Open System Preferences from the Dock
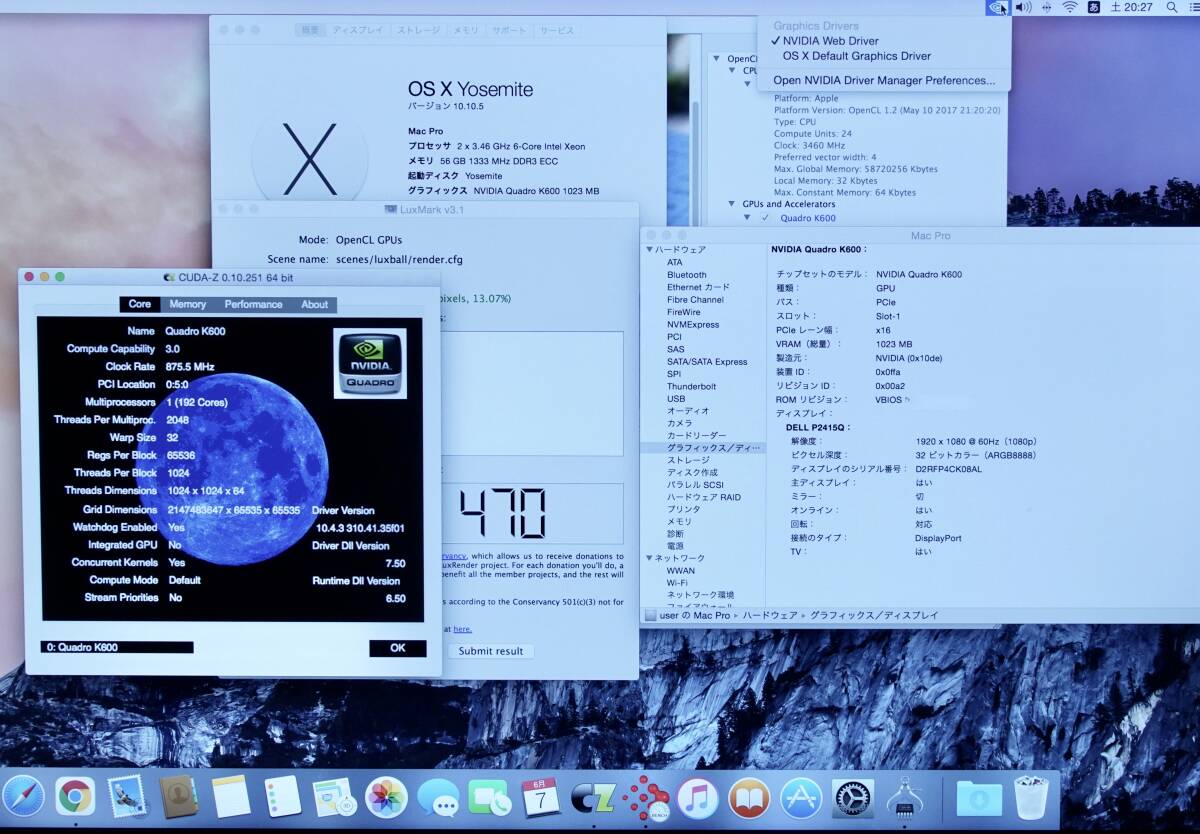Viewport: 1200px width, 834px height. [x=853, y=798]
